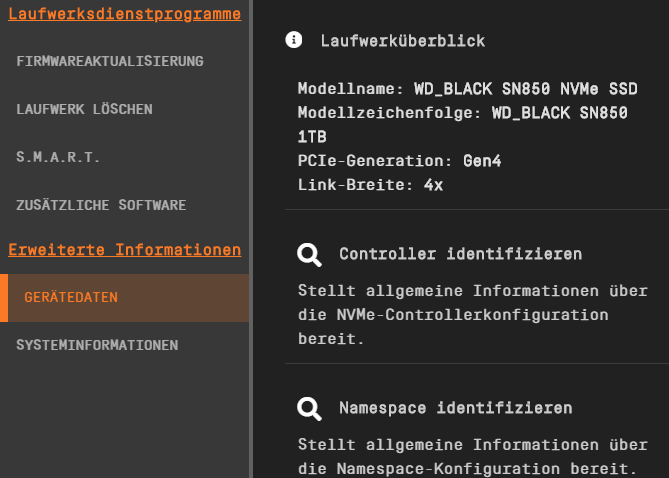The height and width of the screenshot is (478, 669).
Task: Open the Erweiterte Informationen section link
Action: [x=125, y=250]
